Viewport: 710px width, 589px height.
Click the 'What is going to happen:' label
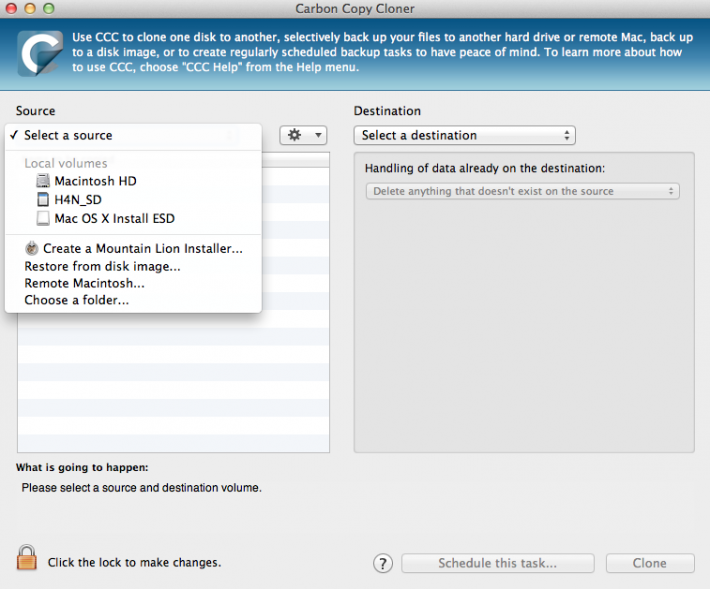pyautogui.click(x=82, y=467)
